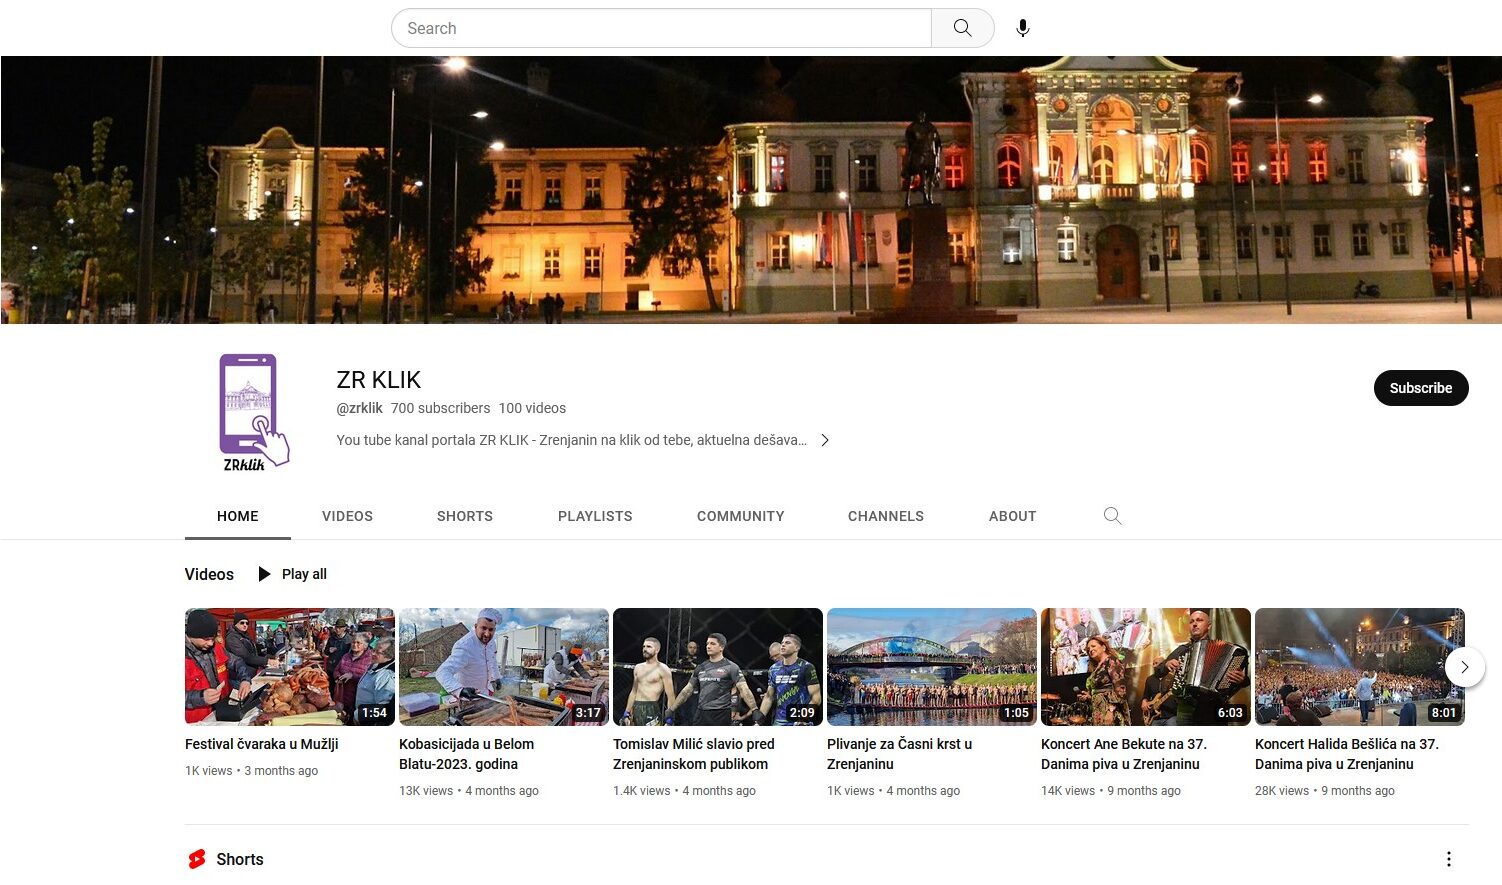Open Koncert Ane Bekute video thumbnail
This screenshot has width=1502, height=885.
point(1146,667)
